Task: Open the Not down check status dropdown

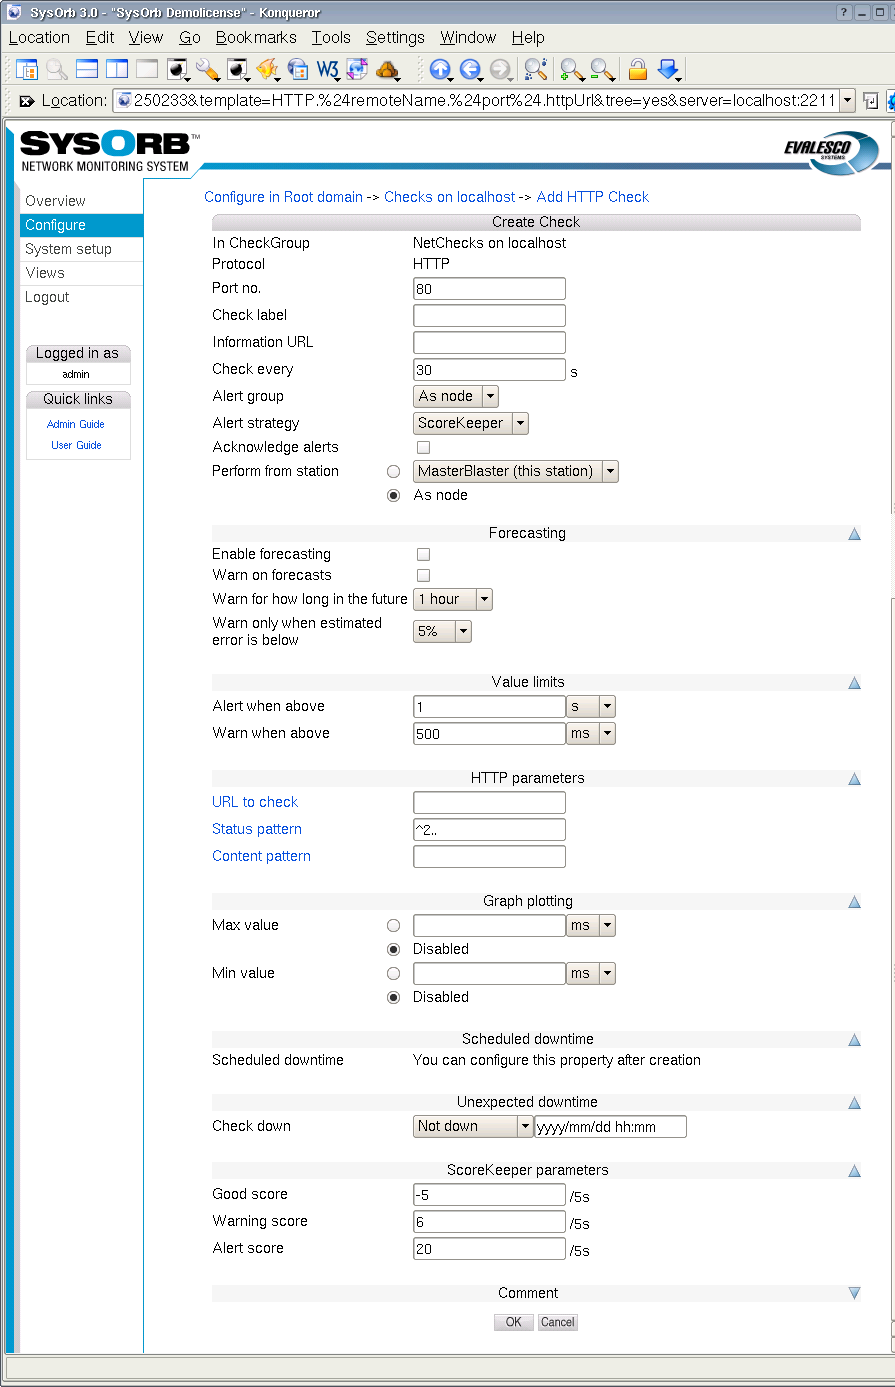Action: [x=474, y=1126]
